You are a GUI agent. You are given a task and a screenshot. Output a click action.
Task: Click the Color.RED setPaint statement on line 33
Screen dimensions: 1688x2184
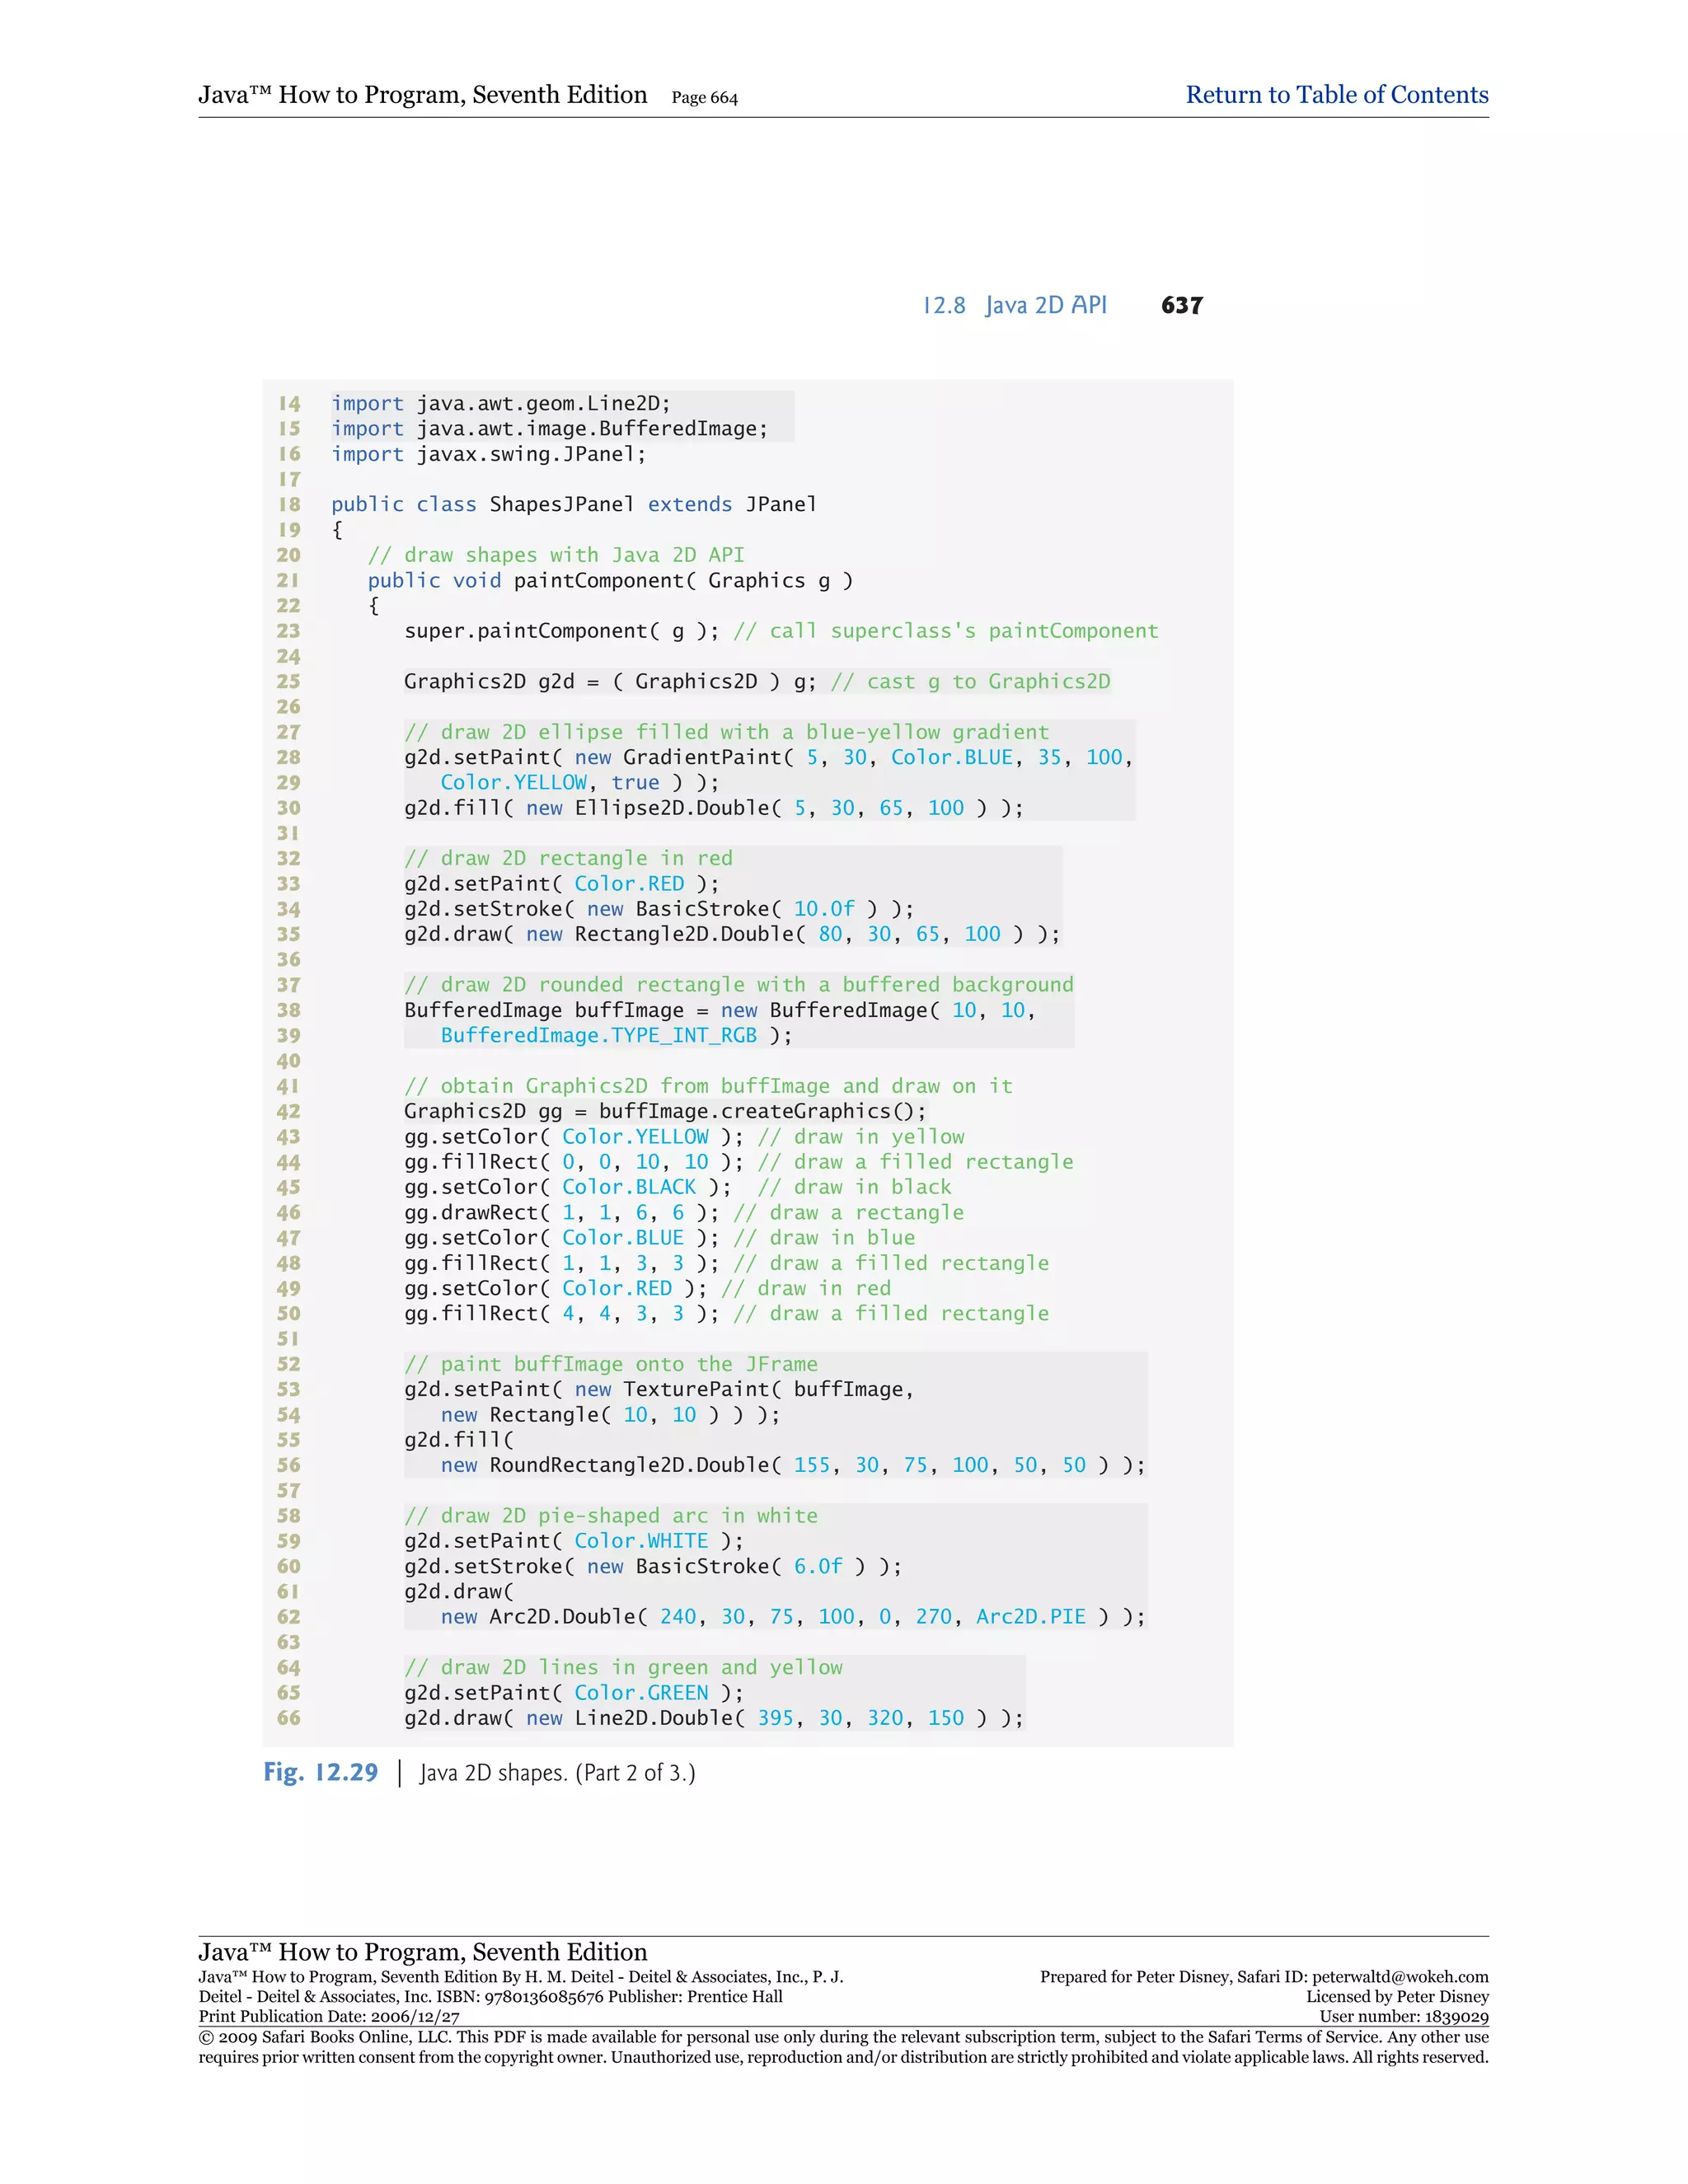561,883
